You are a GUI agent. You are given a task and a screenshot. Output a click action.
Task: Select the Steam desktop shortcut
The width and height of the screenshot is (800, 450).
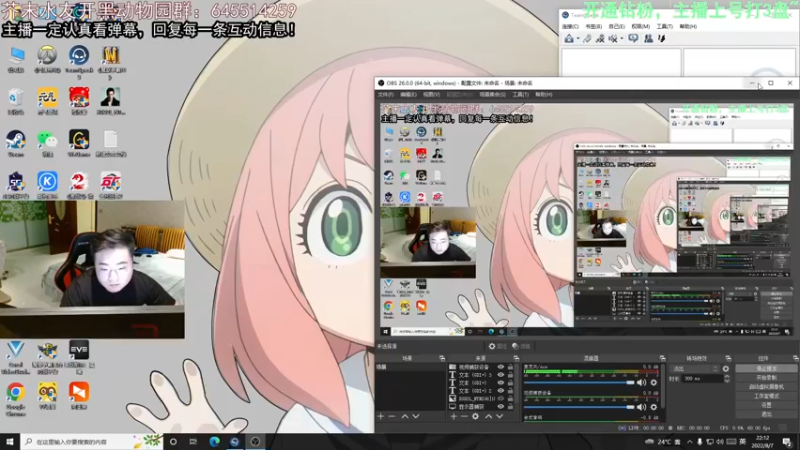point(16,143)
